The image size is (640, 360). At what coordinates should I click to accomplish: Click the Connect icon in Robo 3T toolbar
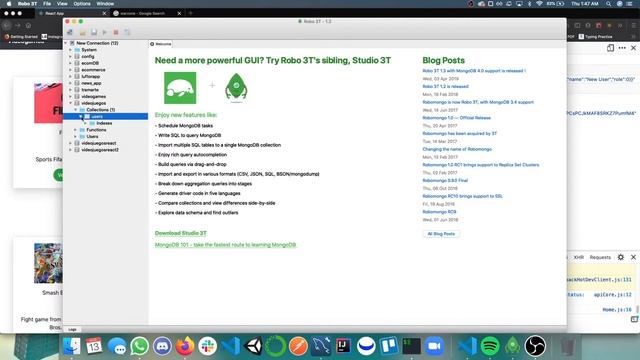coord(70,32)
